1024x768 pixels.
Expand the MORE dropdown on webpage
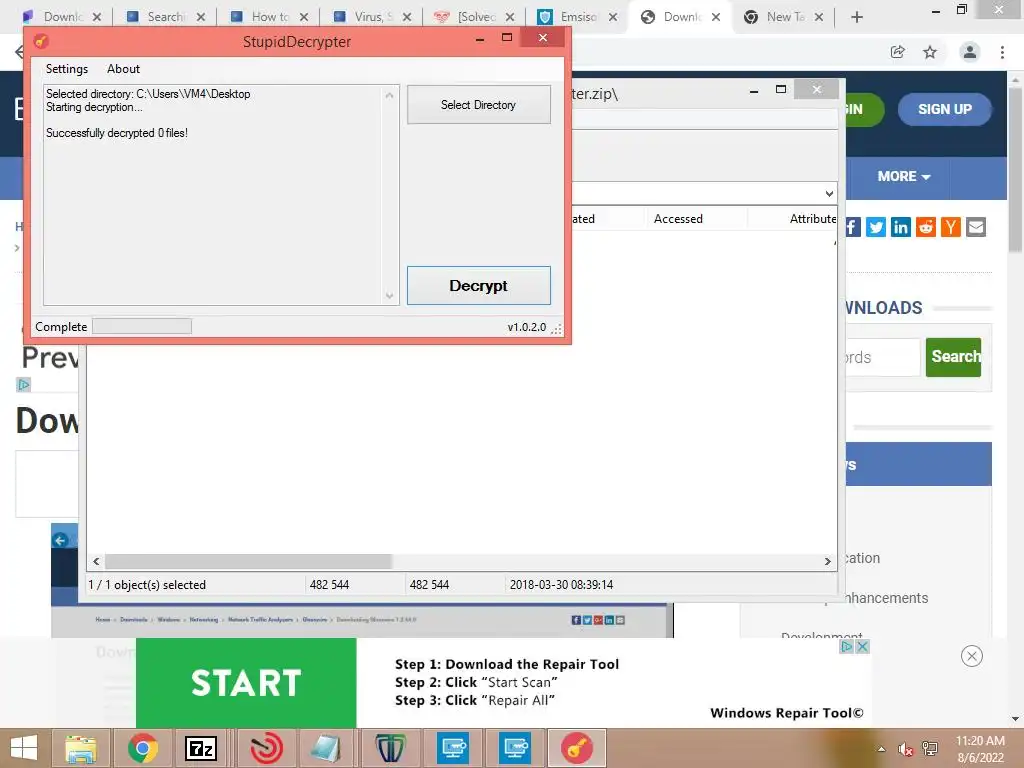point(904,176)
